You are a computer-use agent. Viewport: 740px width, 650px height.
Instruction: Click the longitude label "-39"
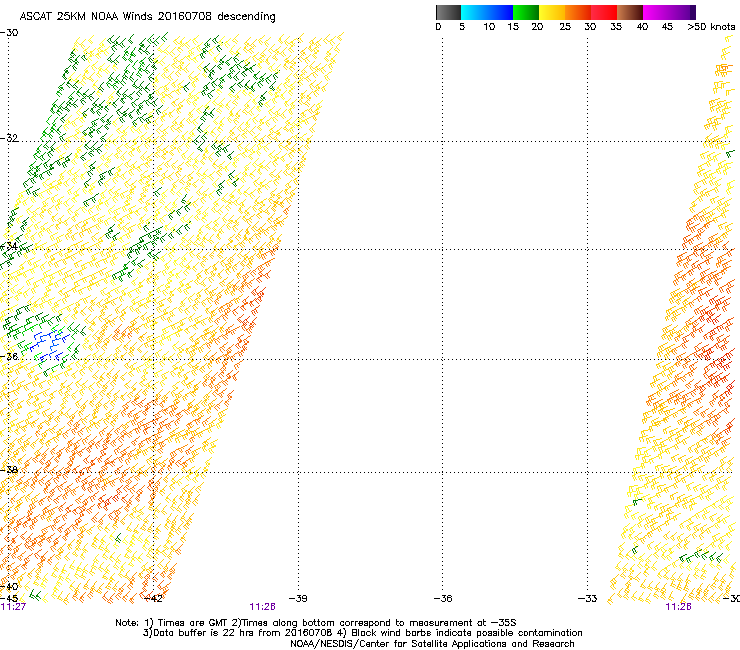[x=298, y=599]
